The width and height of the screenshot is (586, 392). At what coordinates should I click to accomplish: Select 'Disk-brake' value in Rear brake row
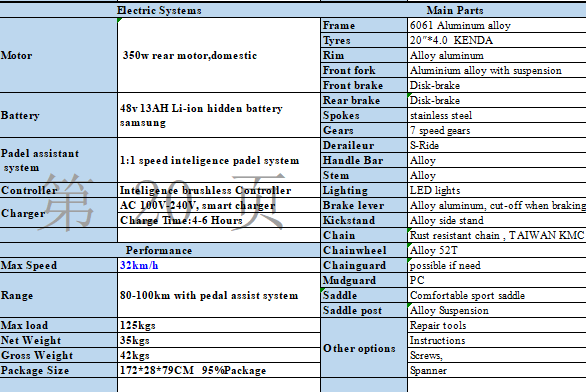coord(497,100)
